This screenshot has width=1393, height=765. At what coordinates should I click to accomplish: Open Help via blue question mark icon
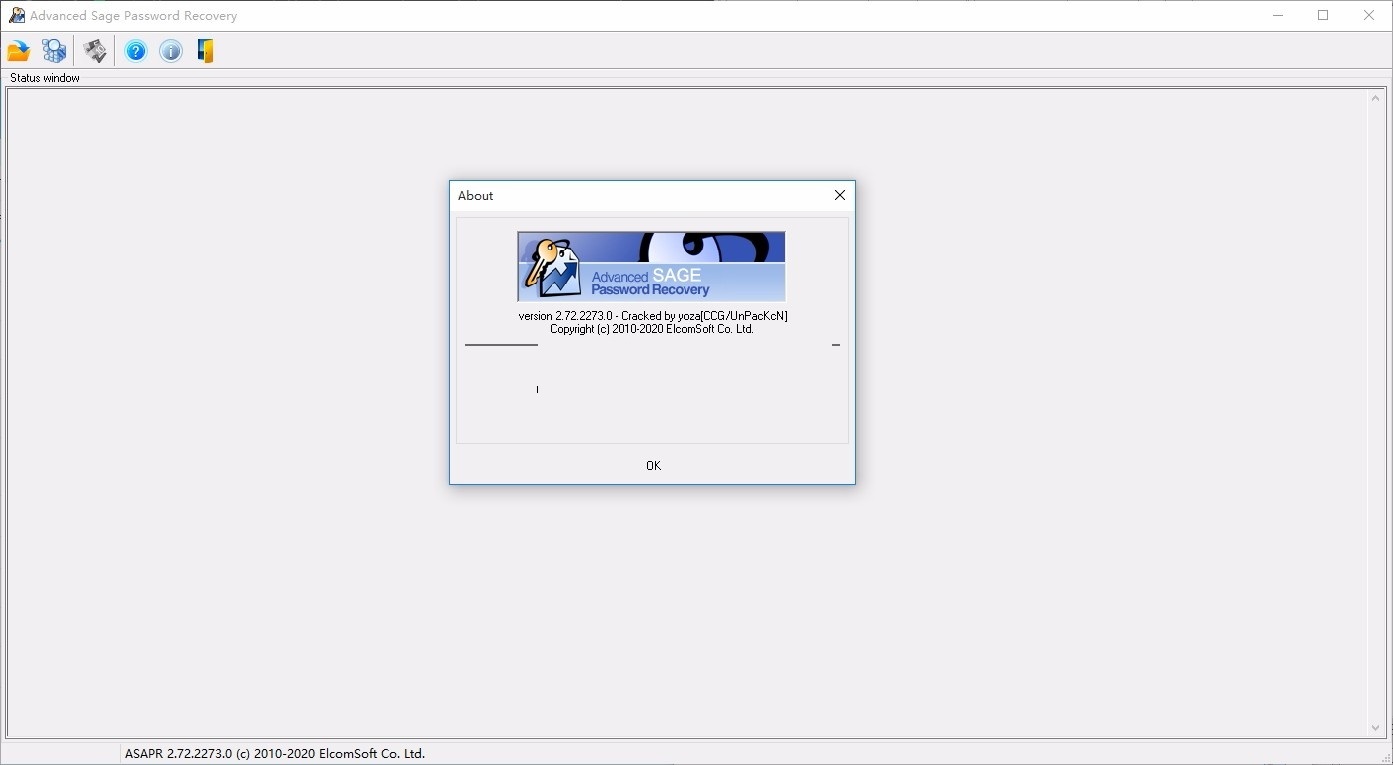(136, 51)
